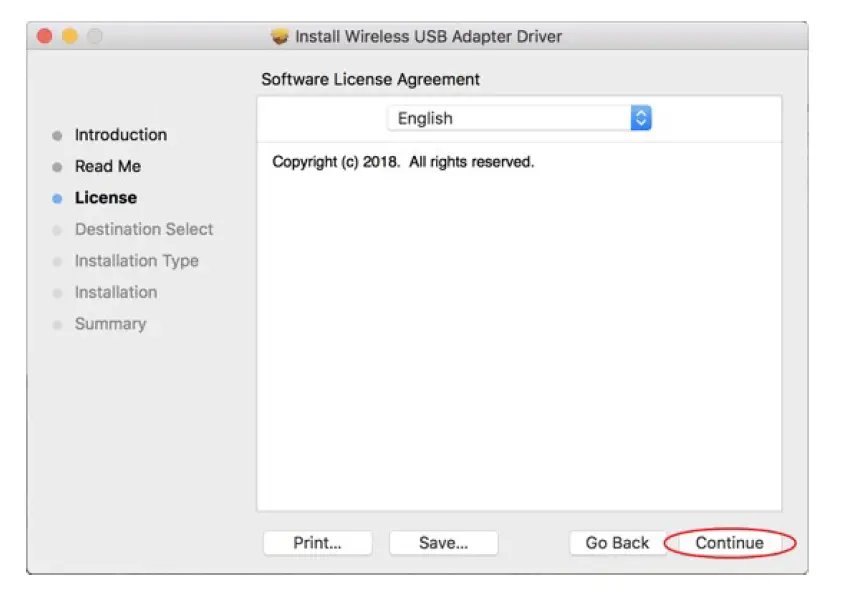Click the gray bullet beside Introduction
841x592 pixels.
57,136
